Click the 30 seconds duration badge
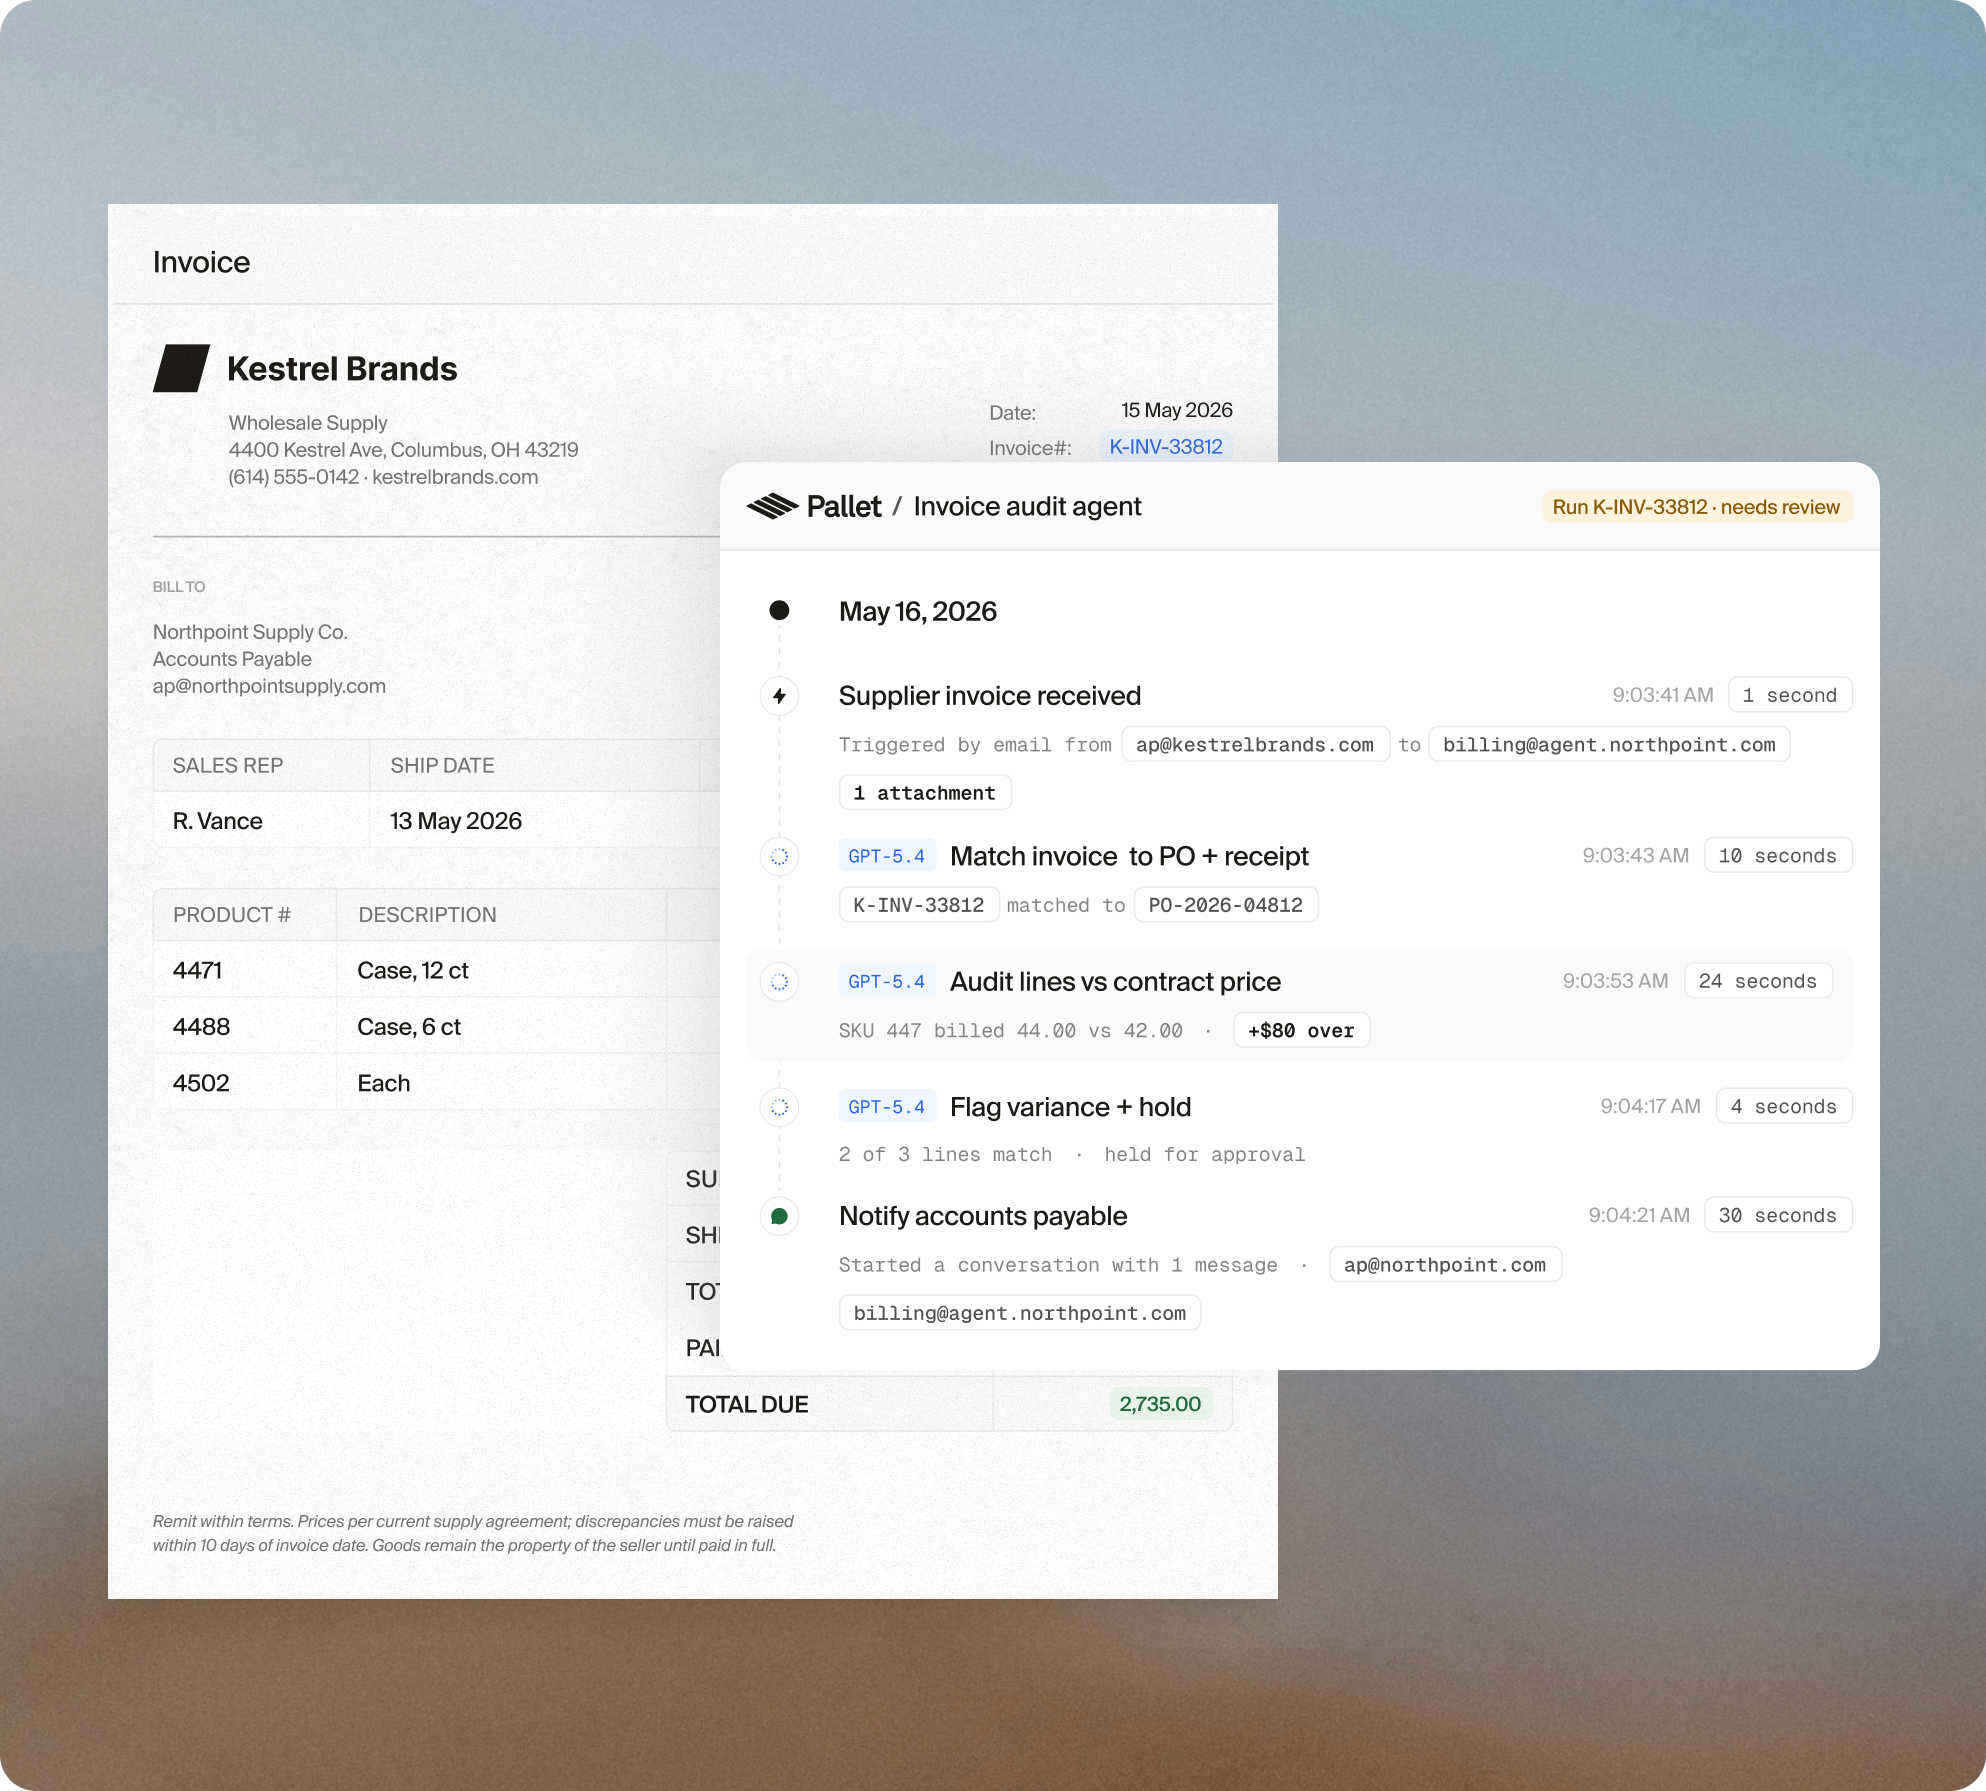Viewport: 1986px width, 1791px height. click(x=1778, y=1215)
